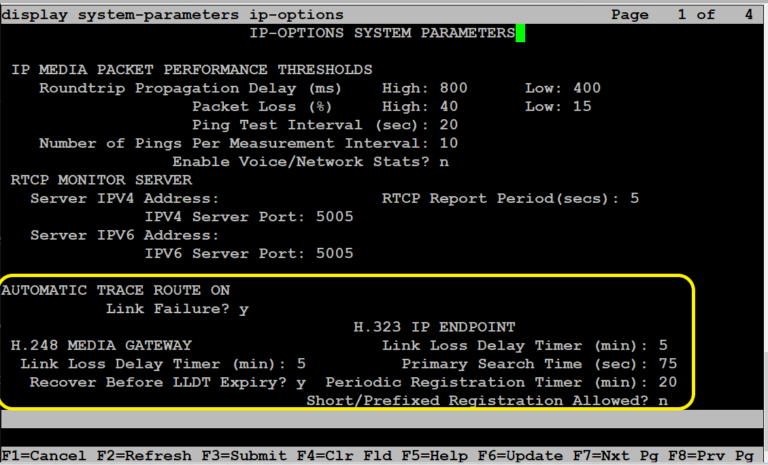Image resolution: width=768 pixels, height=465 pixels.
Task: Click the Roundtrip Propagation Delay Low value 400
Action: (x=587, y=88)
